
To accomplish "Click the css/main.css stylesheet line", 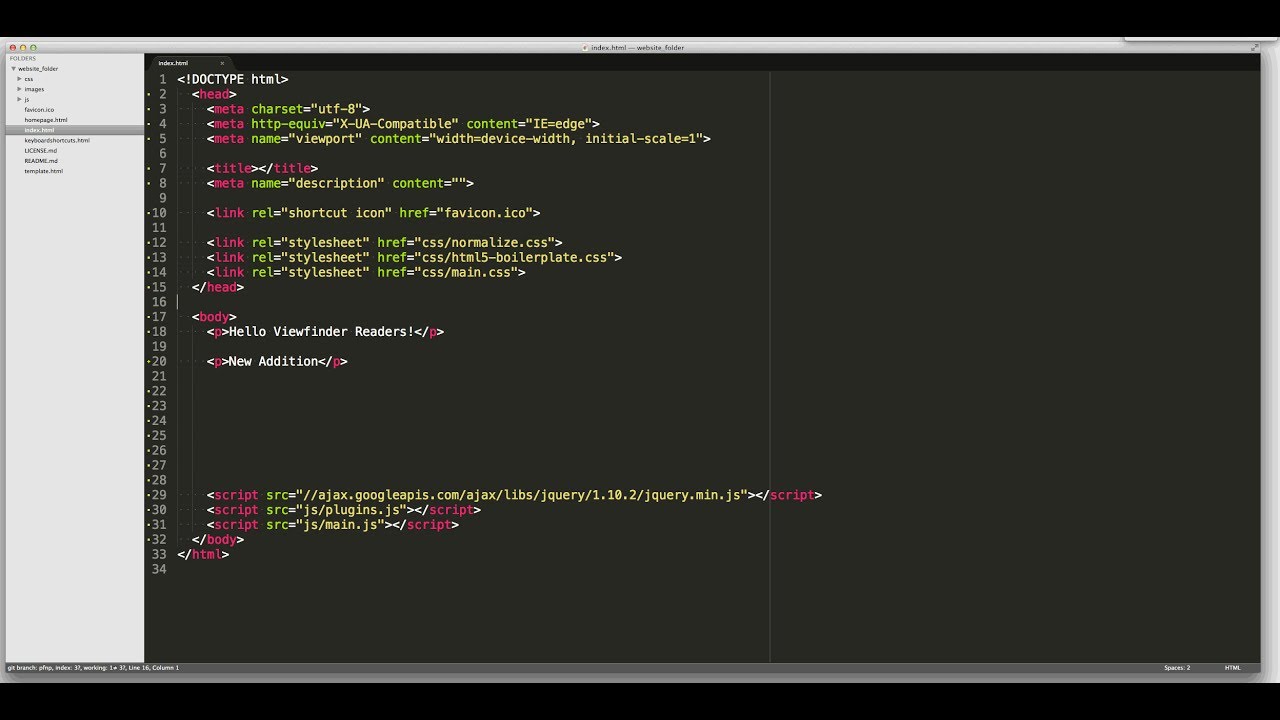I will pos(366,272).
